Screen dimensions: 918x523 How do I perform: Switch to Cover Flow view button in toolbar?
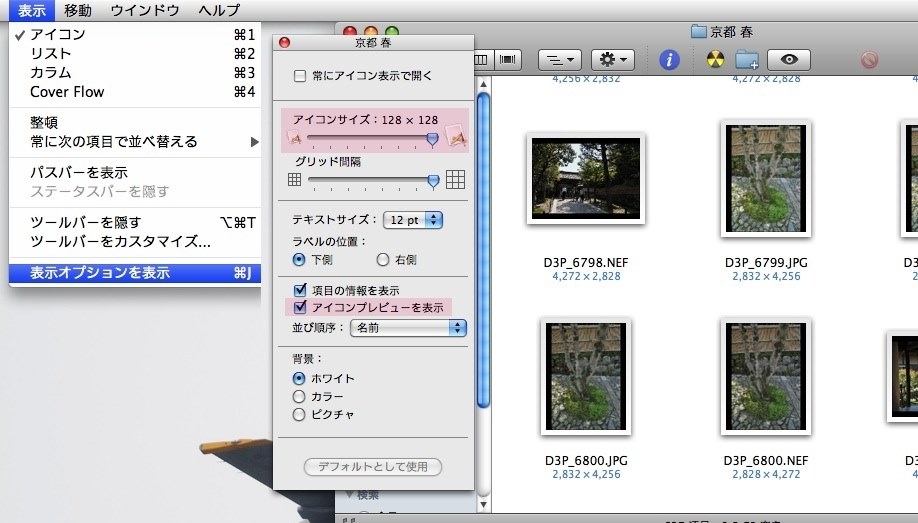point(508,59)
